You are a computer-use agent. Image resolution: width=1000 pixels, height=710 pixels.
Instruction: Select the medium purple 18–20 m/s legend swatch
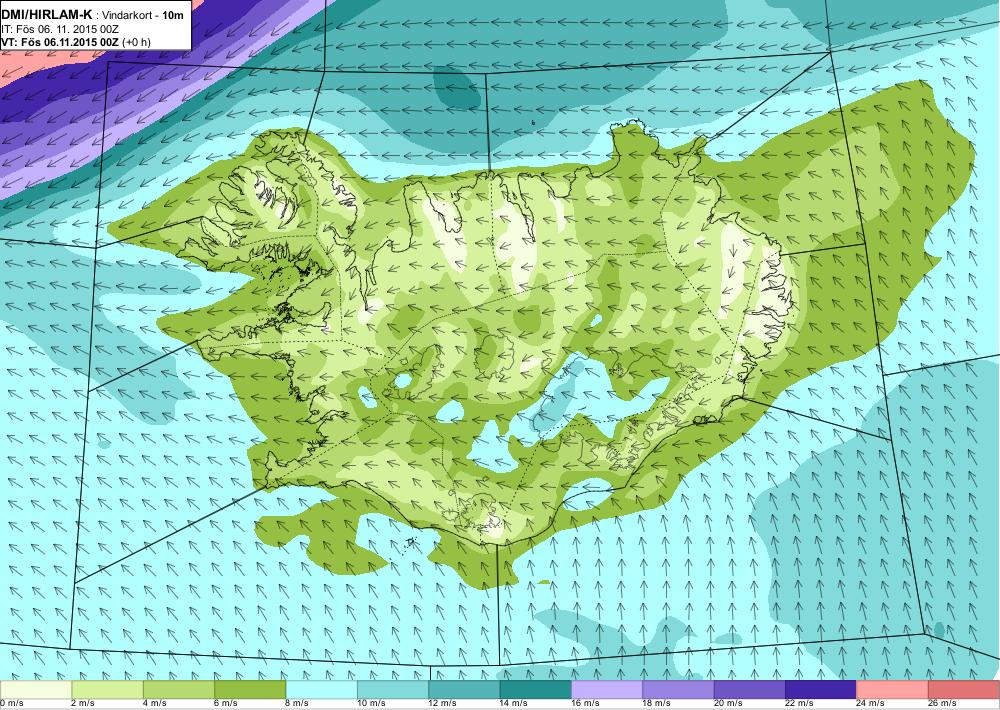point(678,689)
